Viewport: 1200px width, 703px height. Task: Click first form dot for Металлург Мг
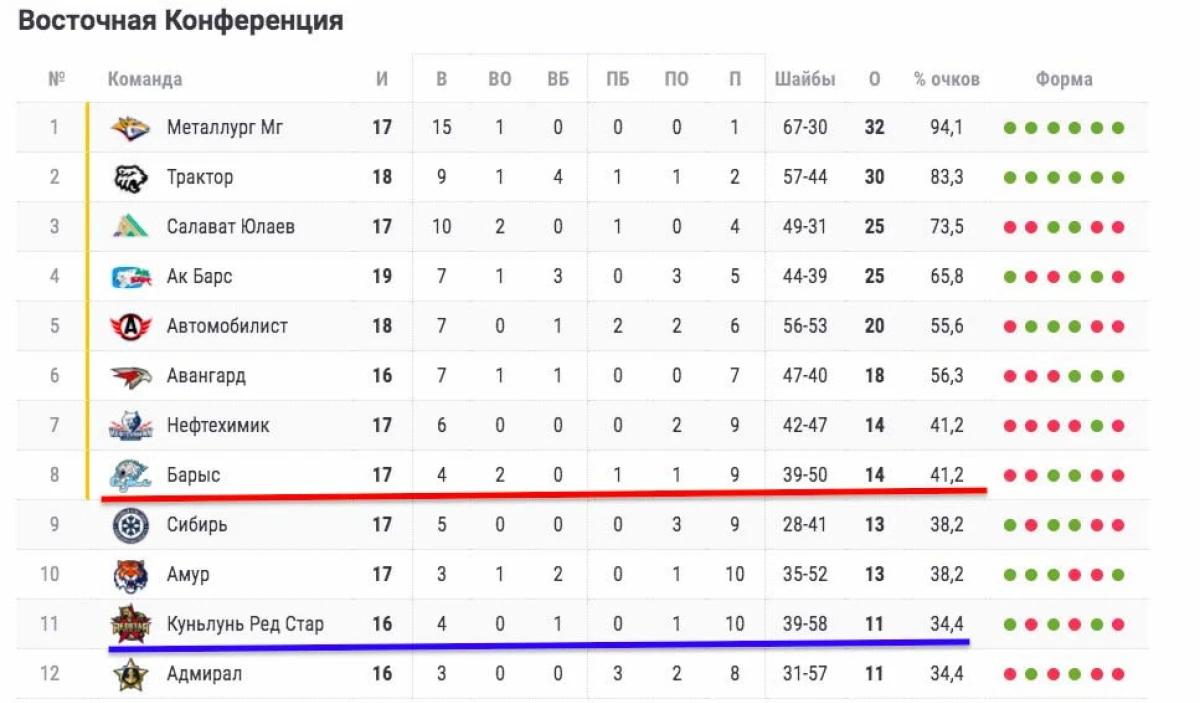1010,128
